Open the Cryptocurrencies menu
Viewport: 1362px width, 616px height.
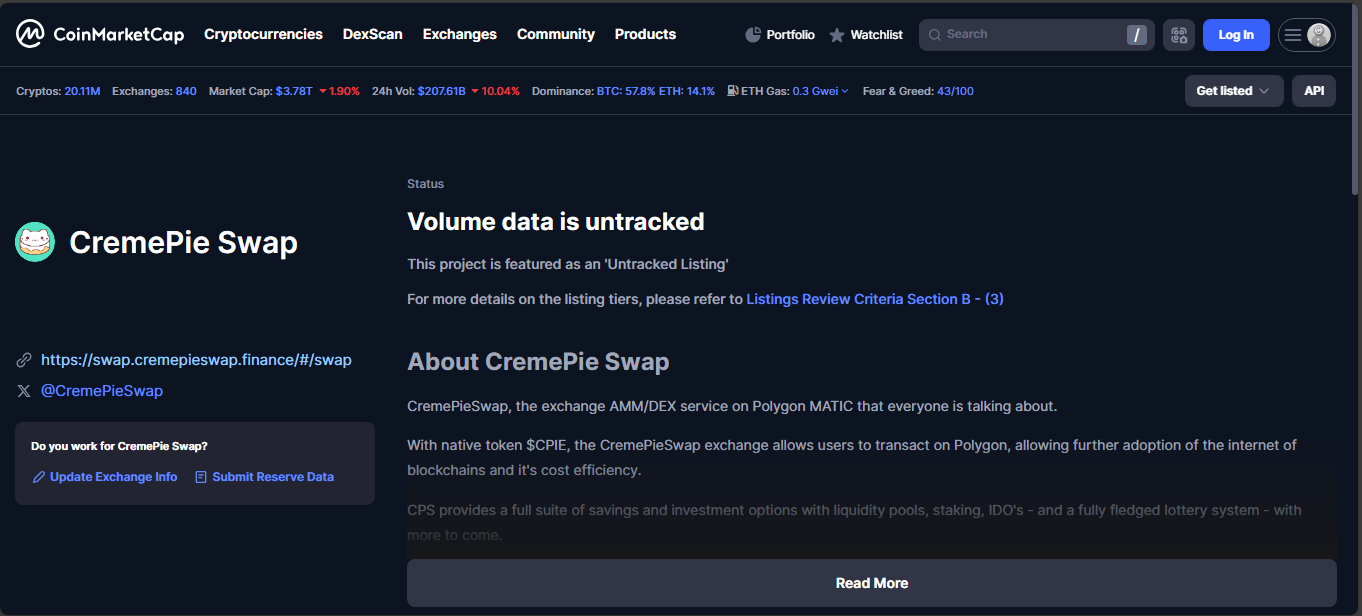[x=263, y=34]
